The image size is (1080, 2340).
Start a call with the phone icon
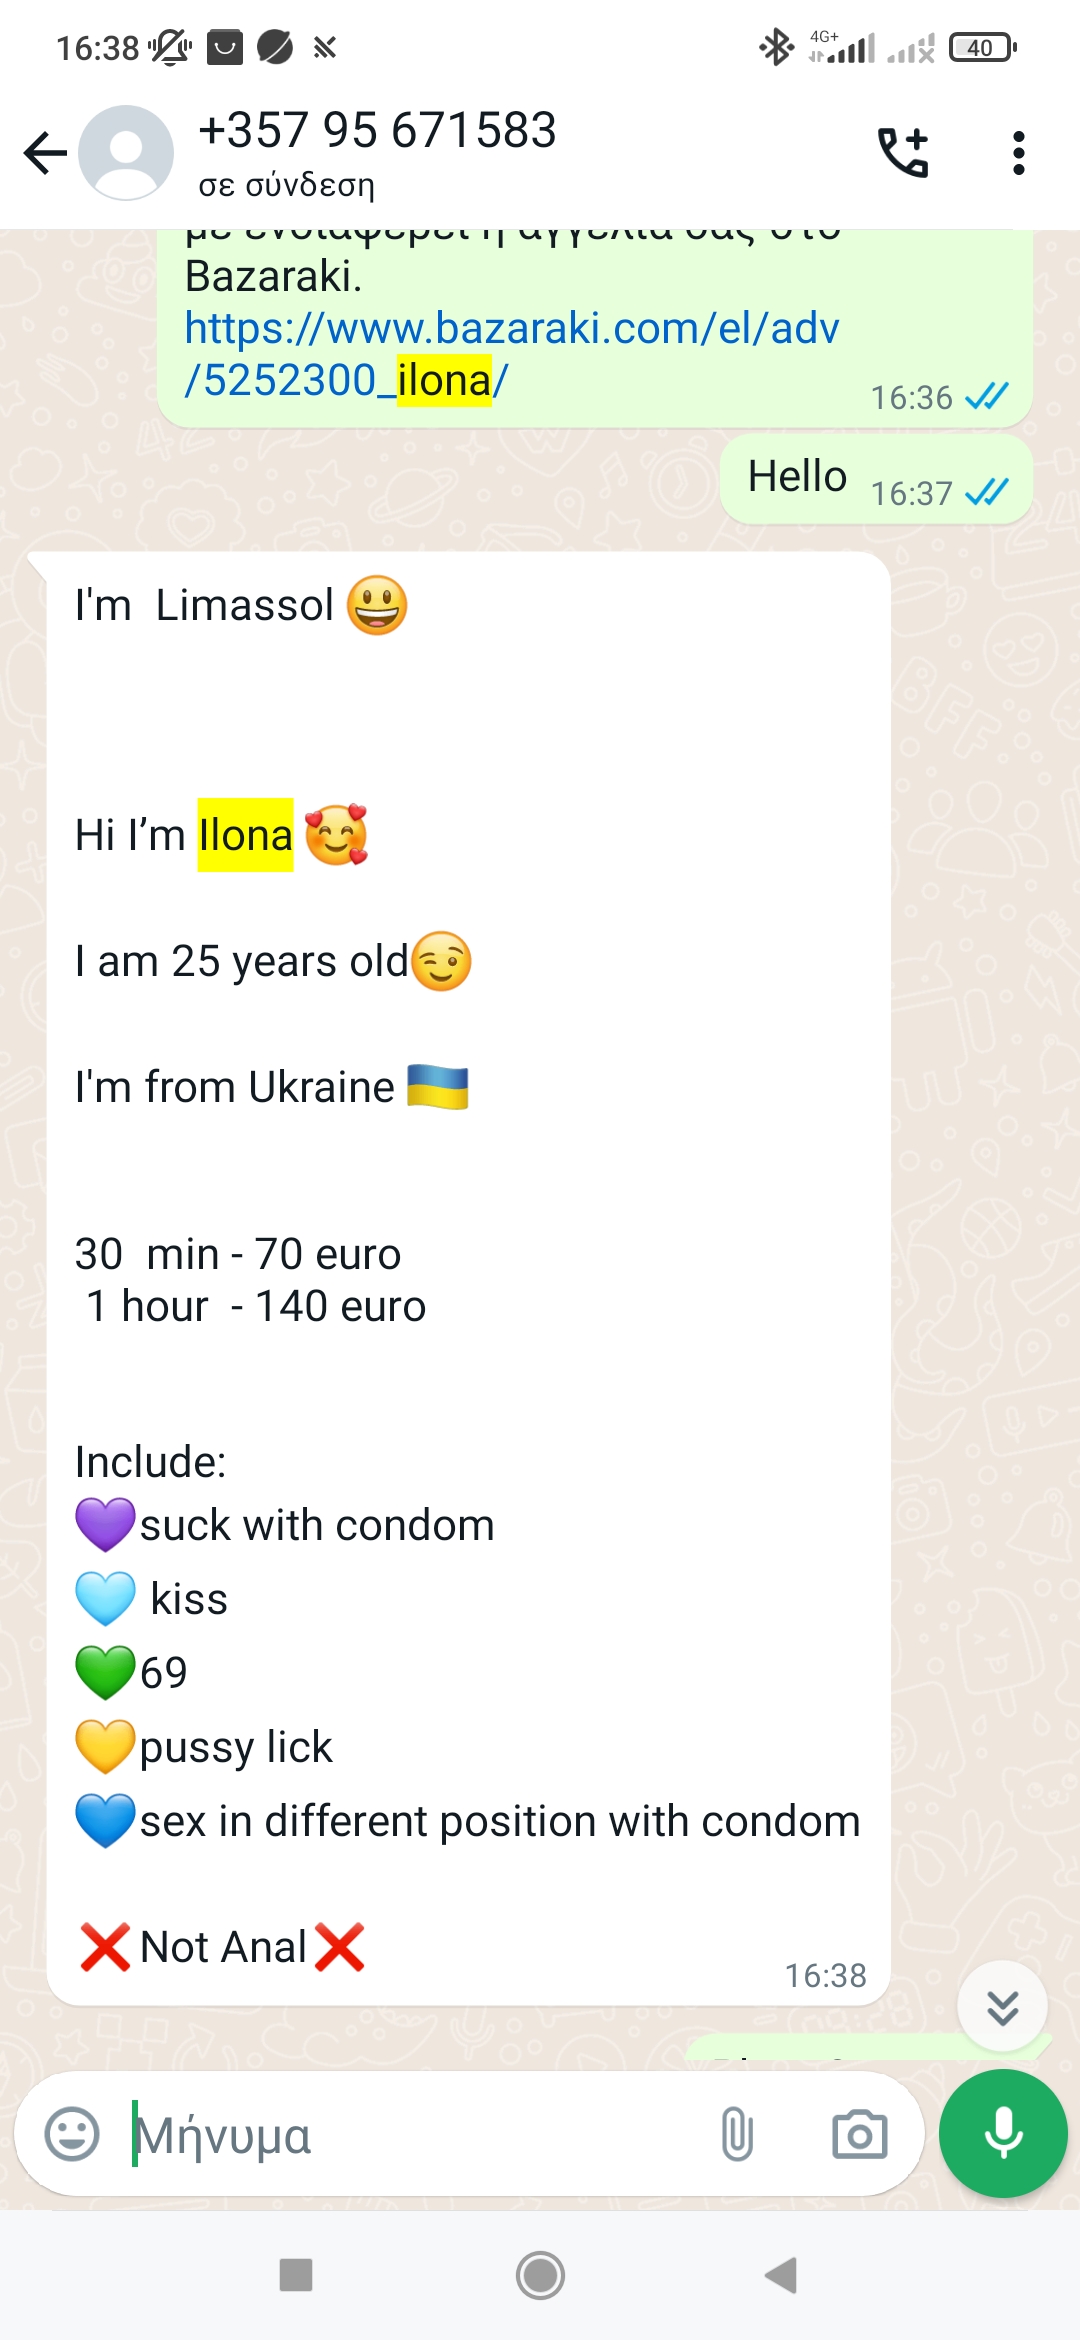[x=903, y=153]
